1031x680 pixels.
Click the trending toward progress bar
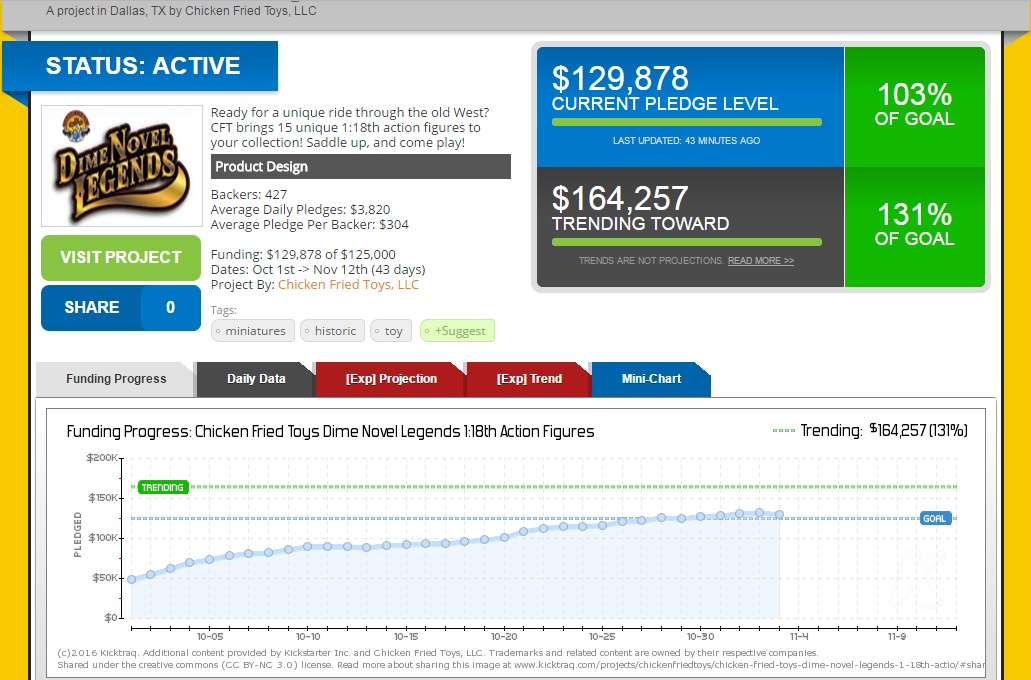(x=686, y=242)
